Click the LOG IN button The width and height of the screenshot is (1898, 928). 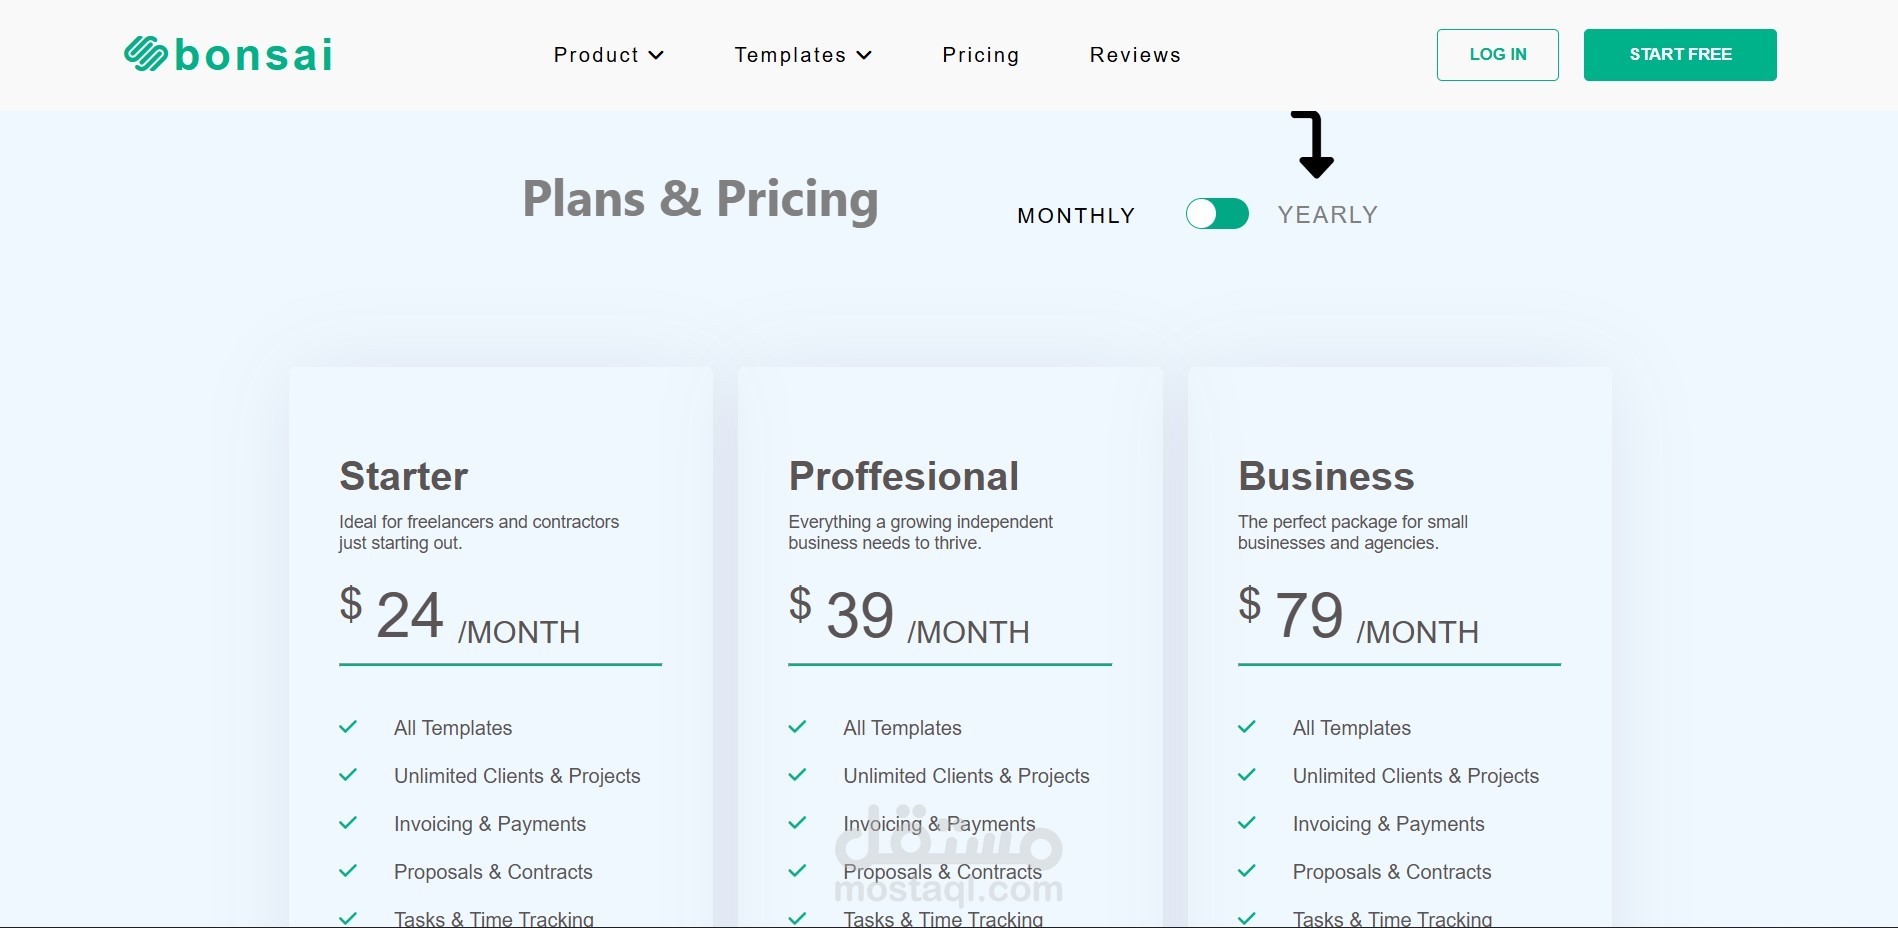[1496, 54]
